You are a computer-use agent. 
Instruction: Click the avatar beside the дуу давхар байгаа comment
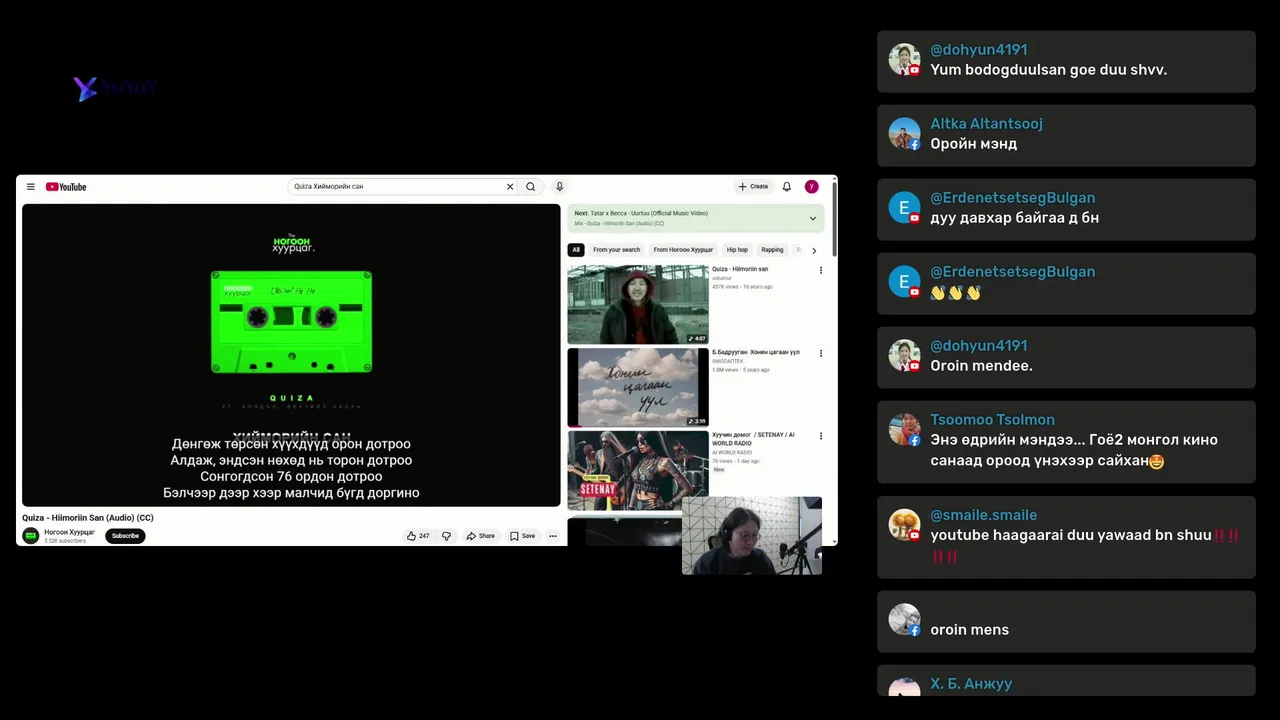(x=904, y=208)
